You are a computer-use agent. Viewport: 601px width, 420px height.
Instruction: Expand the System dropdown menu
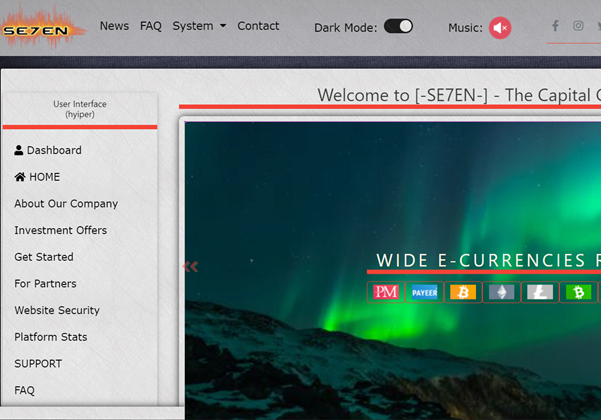click(199, 26)
